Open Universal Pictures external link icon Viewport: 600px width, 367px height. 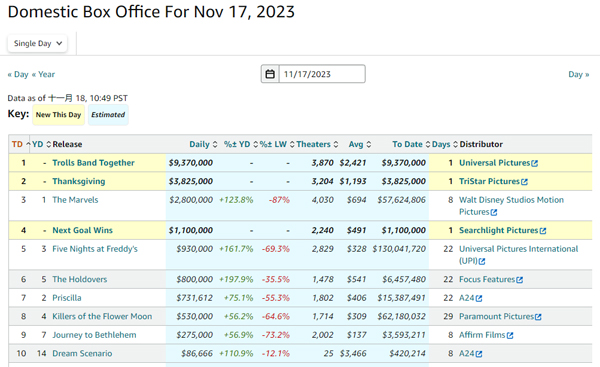click(535, 163)
